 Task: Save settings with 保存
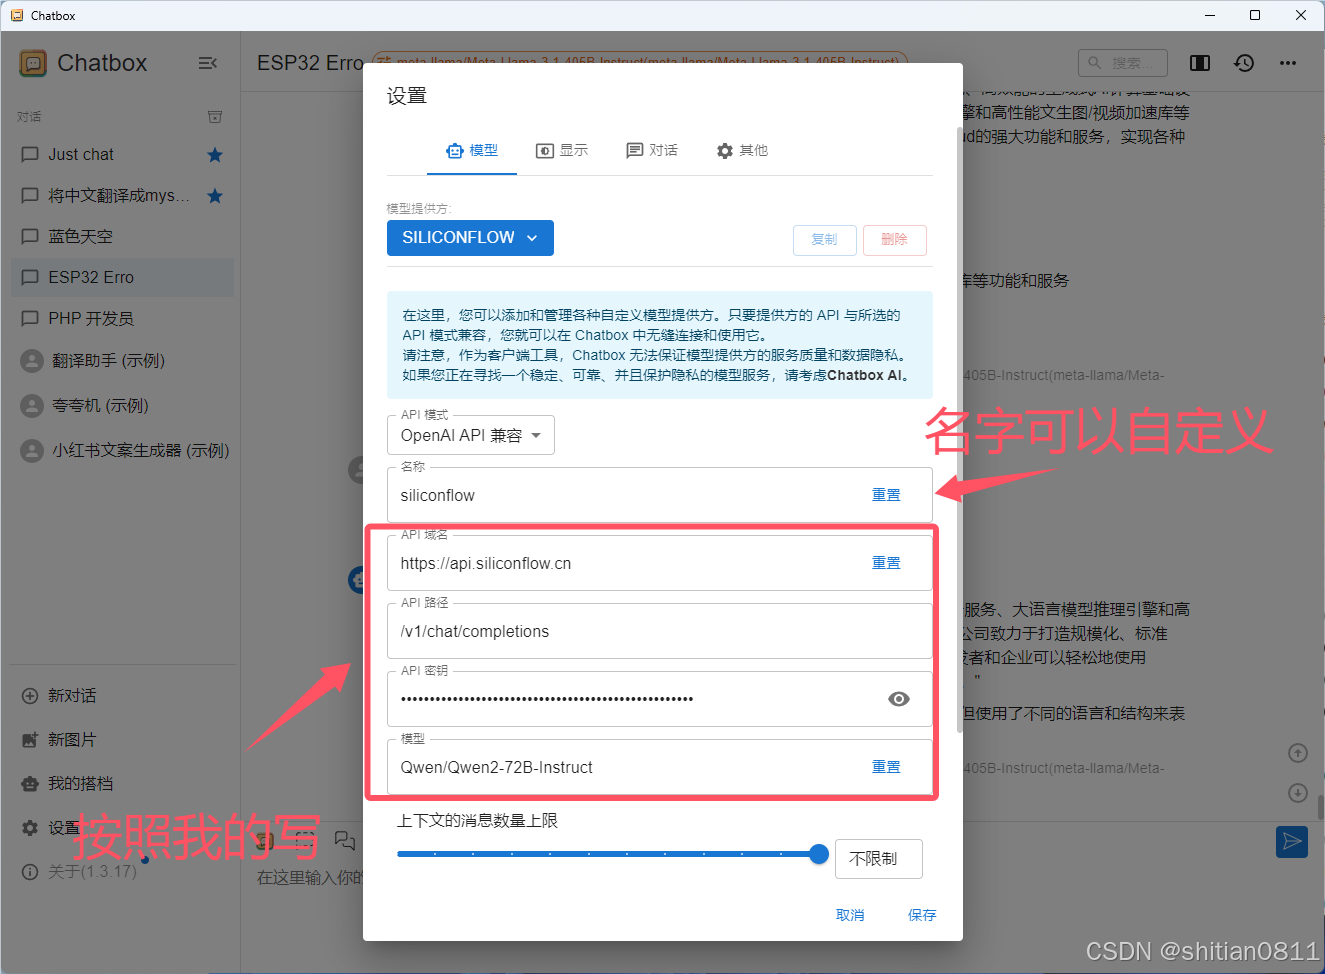click(x=922, y=916)
